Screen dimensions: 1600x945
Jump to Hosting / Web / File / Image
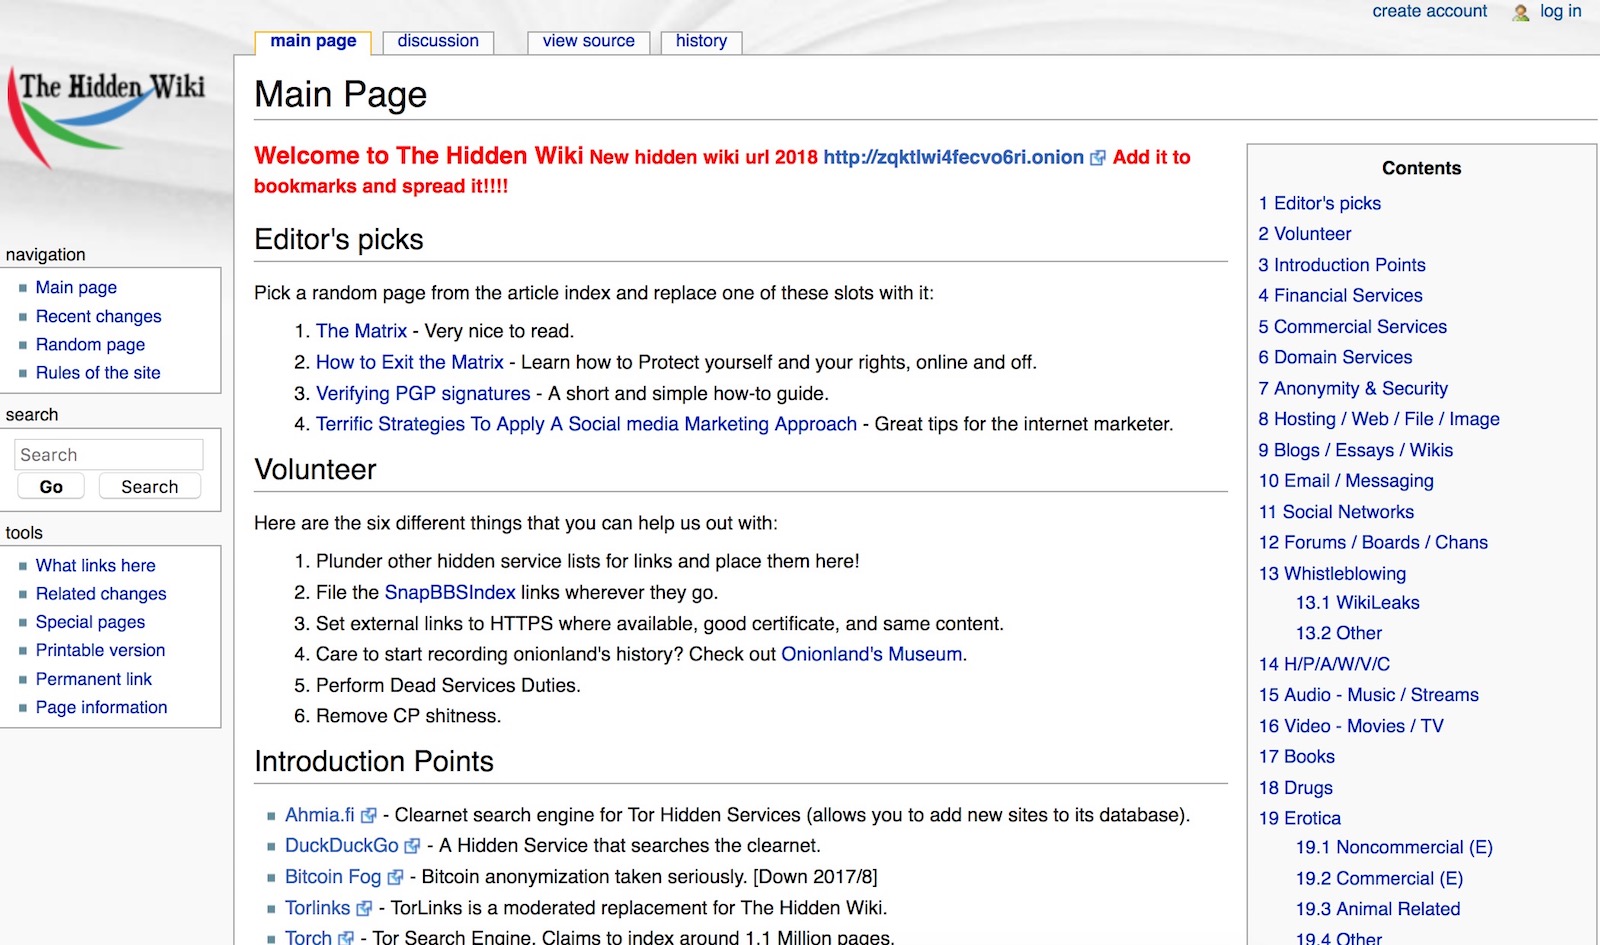click(1379, 420)
